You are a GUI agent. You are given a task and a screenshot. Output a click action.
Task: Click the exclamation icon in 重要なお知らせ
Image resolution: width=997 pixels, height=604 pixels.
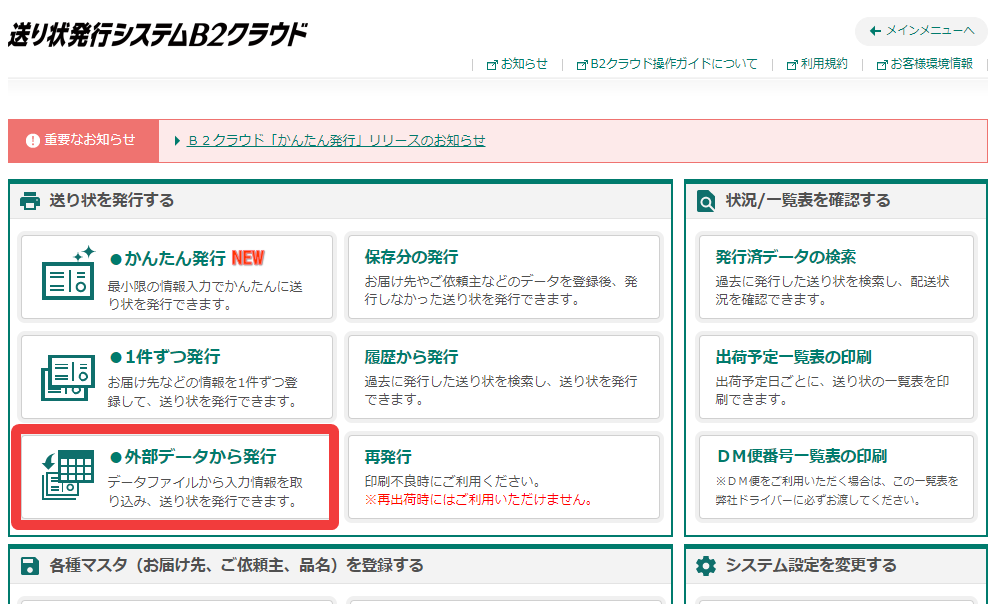[32, 141]
